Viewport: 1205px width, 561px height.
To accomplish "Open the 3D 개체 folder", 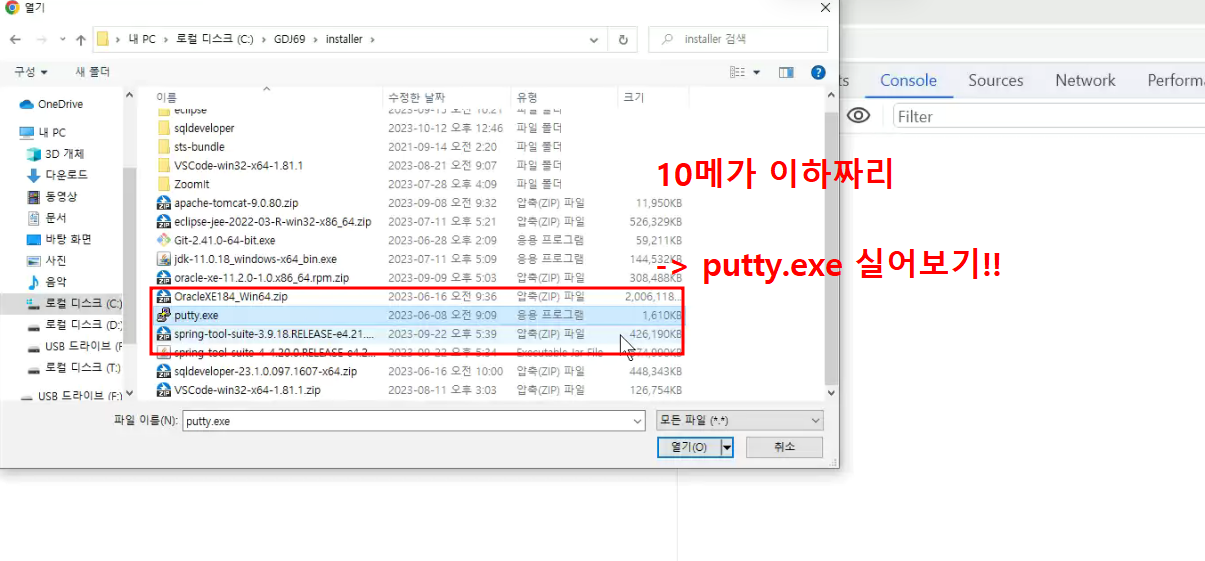I will click(64, 154).
